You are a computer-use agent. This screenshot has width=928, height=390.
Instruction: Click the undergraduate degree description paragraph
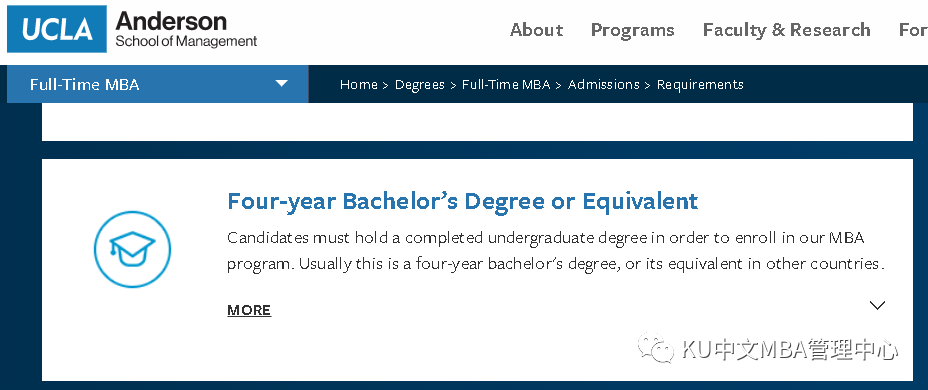556,251
